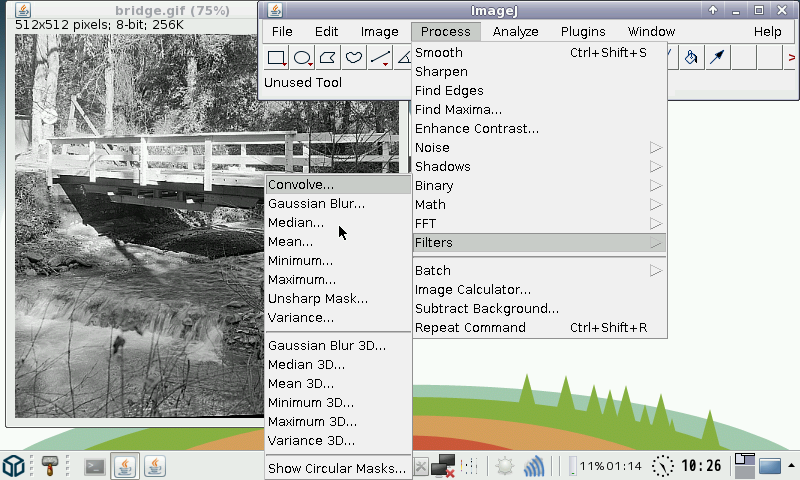
Task: Expand the Shadows submenu
Action: pos(539,167)
